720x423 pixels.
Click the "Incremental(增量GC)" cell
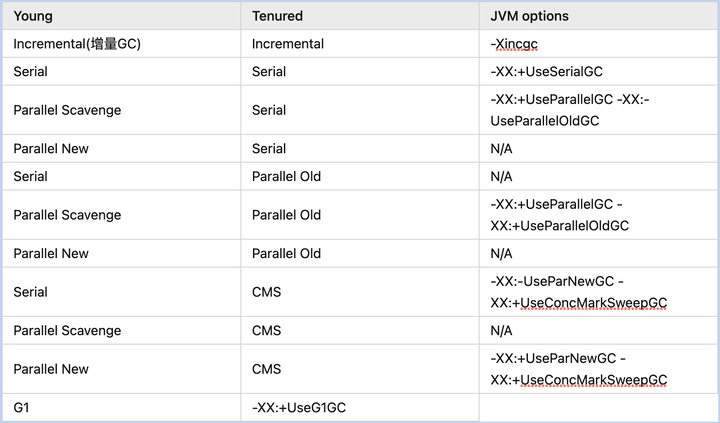(x=77, y=44)
